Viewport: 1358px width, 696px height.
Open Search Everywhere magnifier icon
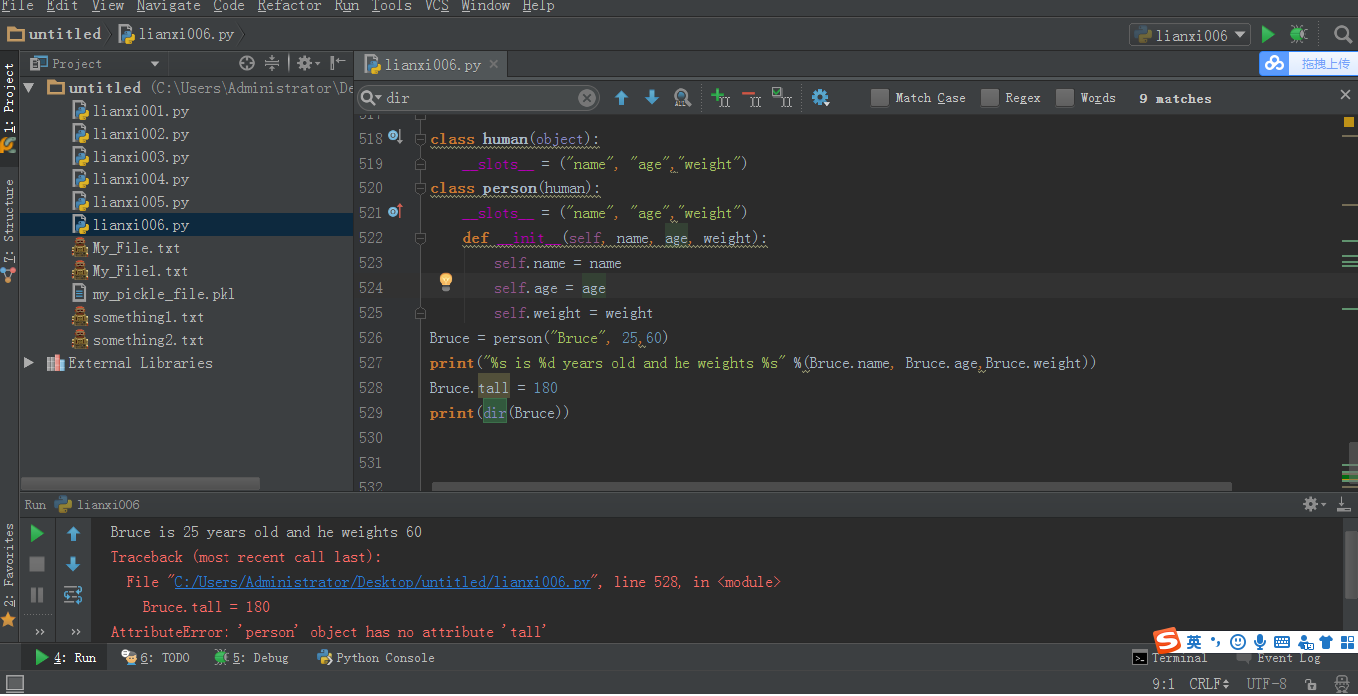(1342, 35)
